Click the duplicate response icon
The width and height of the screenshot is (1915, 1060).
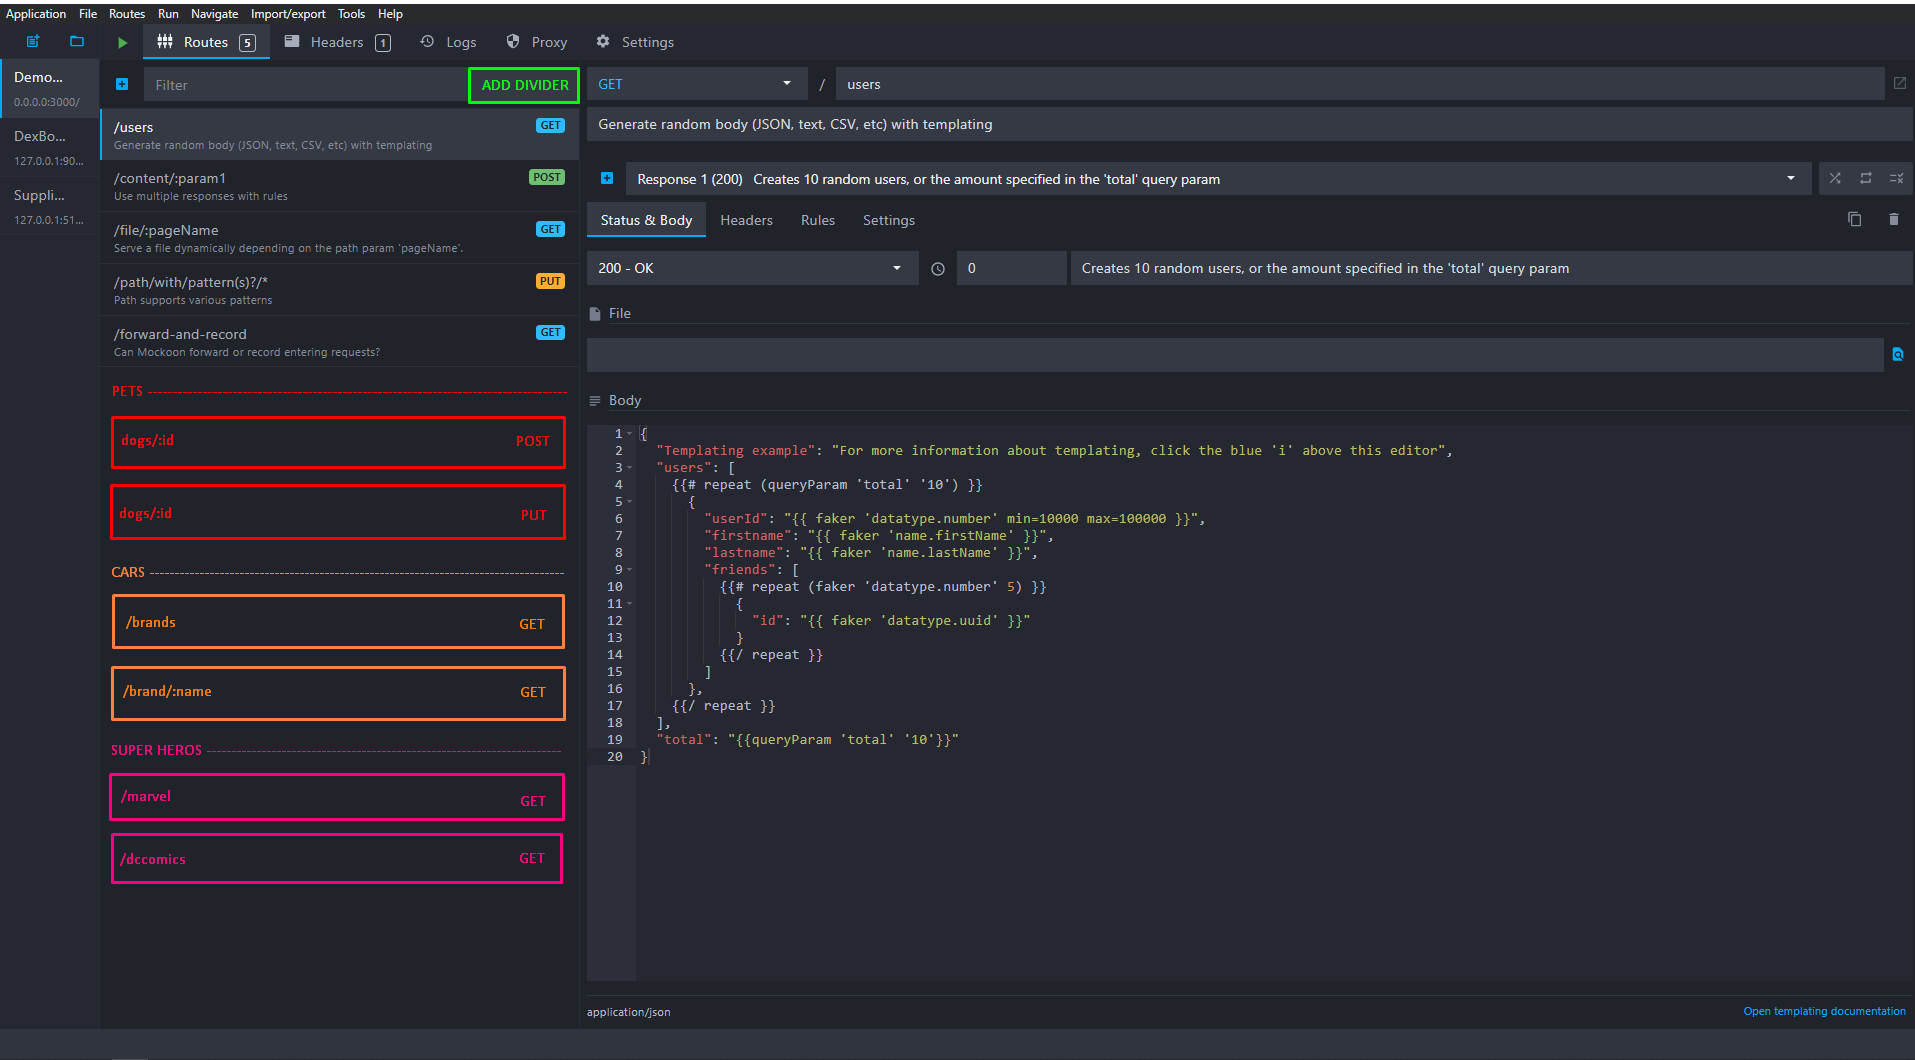1854,220
